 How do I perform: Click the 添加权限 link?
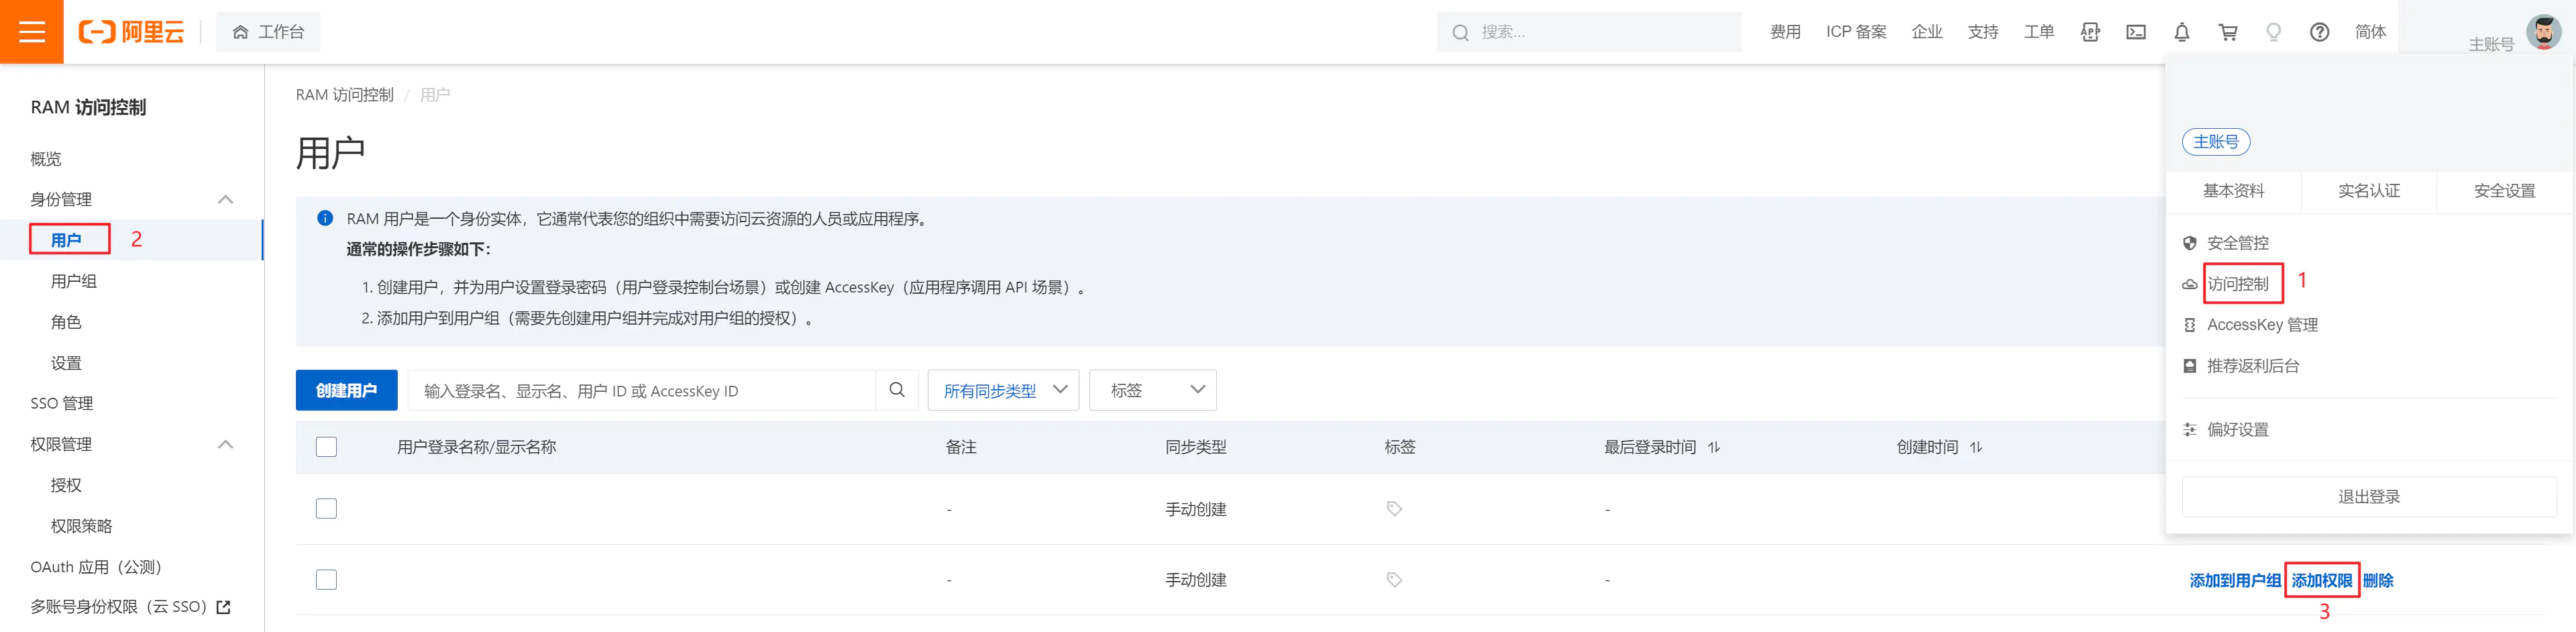pyautogui.click(x=2321, y=580)
